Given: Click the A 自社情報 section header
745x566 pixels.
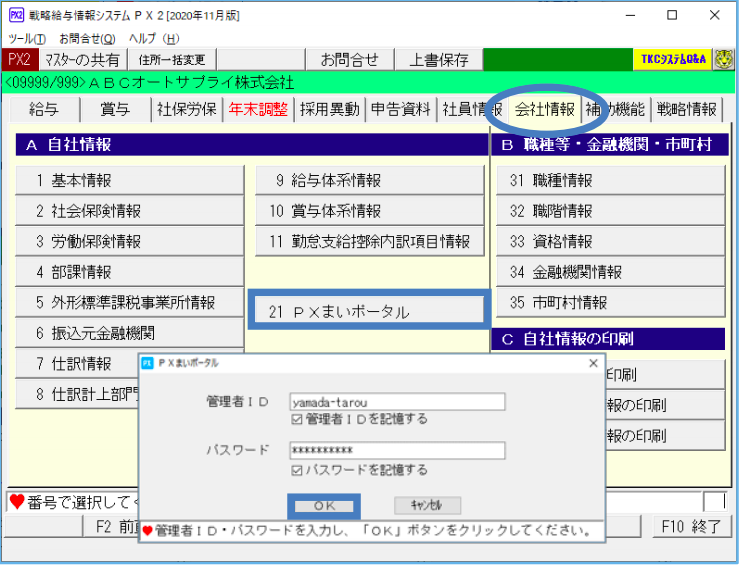Looking at the screenshot, I should 252,145.
